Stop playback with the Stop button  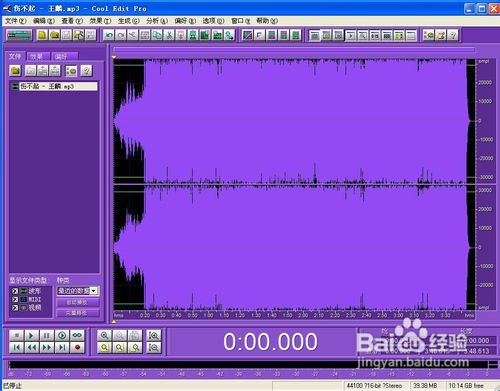(17, 335)
